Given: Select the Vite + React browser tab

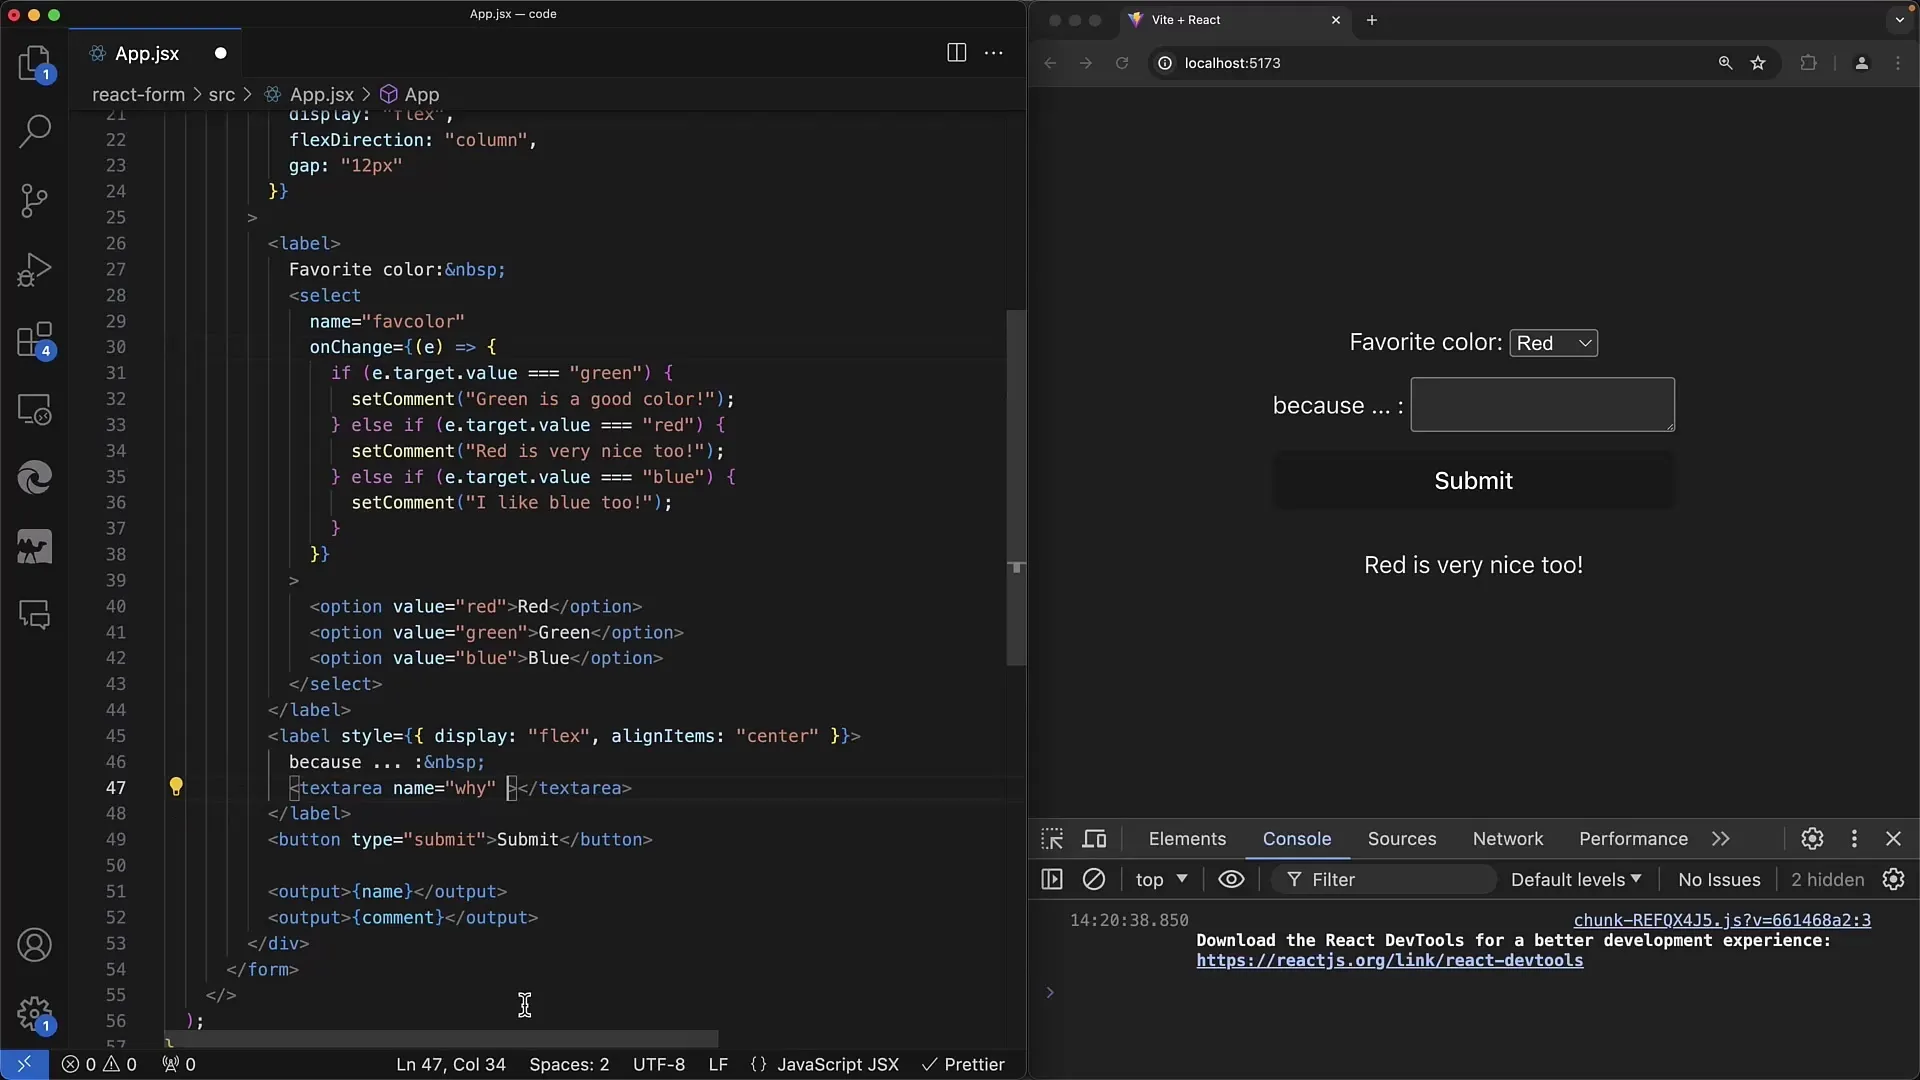Looking at the screenshot, I should (x=1235, y=20).
